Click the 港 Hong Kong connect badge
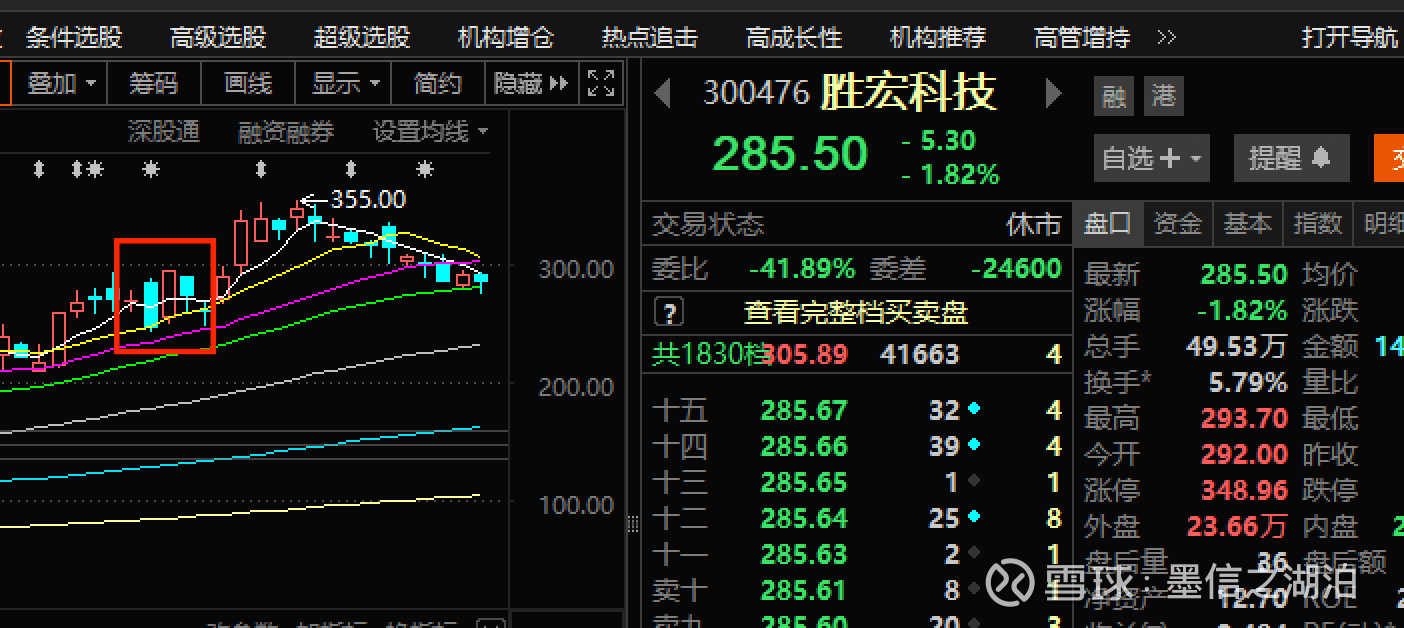 coord(1164,97)
